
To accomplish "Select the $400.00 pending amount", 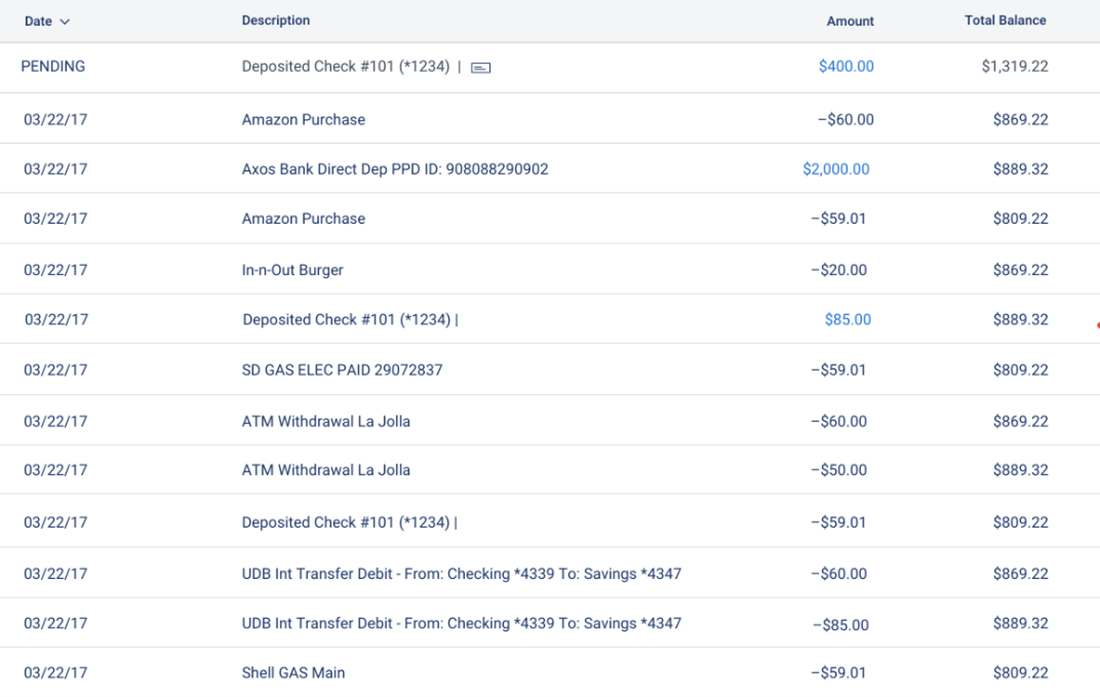I will coord(846,67).
